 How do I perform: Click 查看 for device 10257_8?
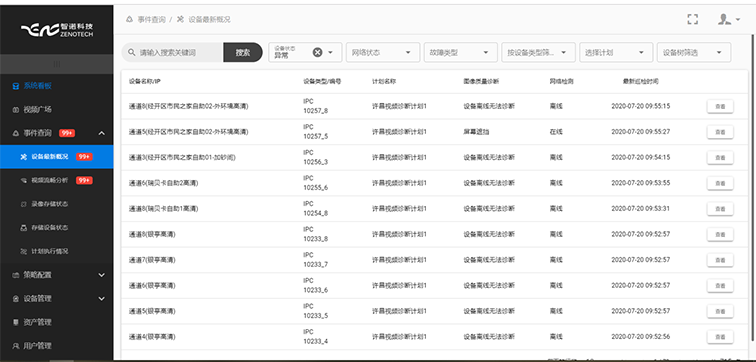coord(720,106)
